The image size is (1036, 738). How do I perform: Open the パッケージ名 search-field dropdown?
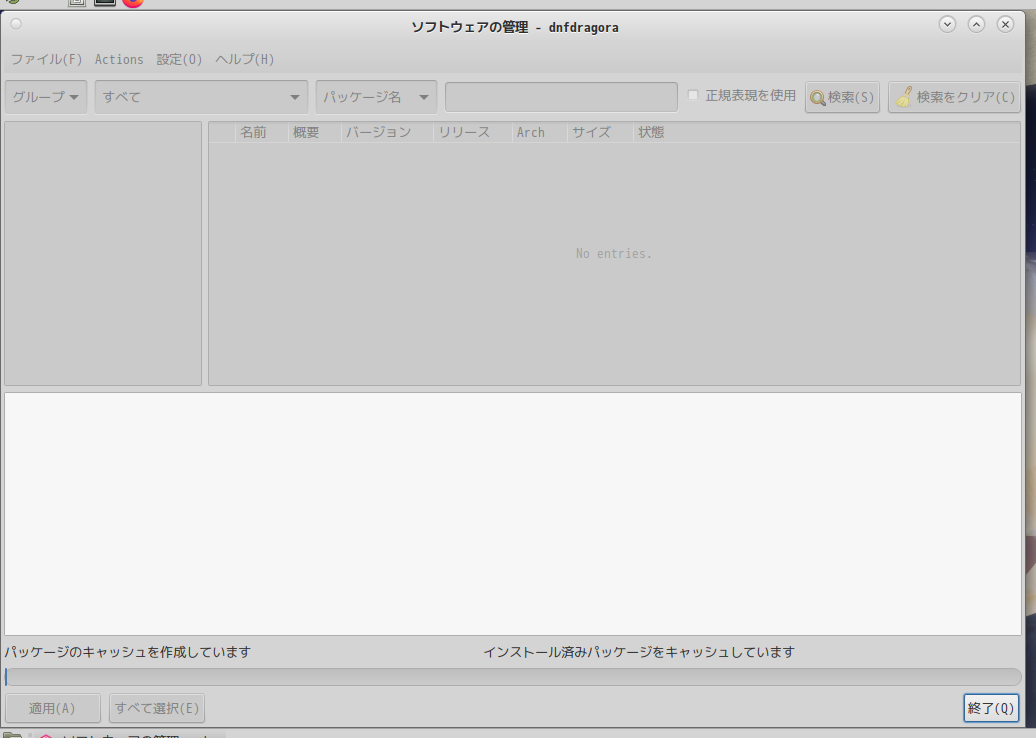(376, 96)
